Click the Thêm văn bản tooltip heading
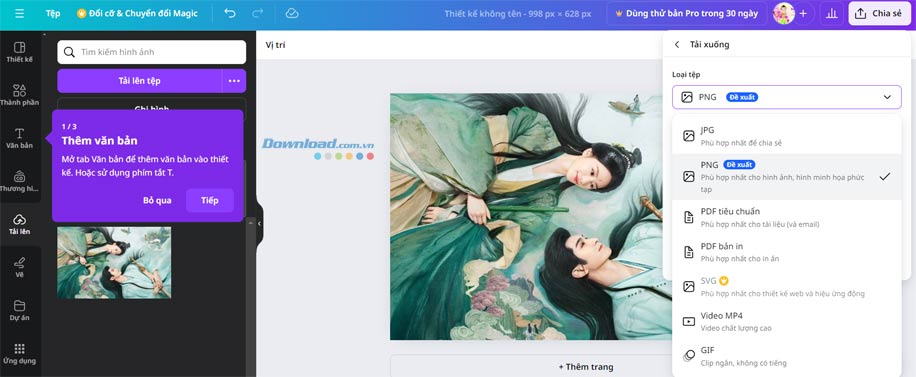 (99, 141)
